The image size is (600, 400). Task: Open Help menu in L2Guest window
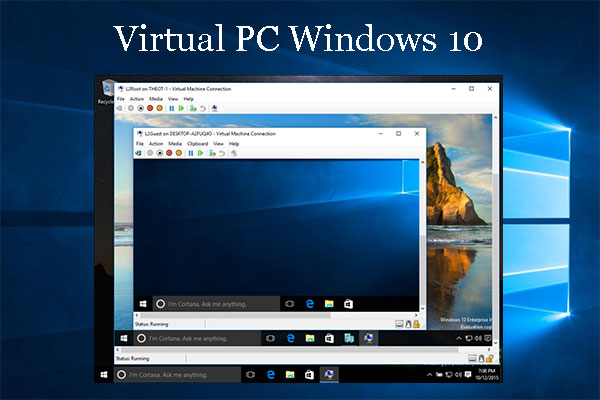pyautogui.click(x=234, y=144)
